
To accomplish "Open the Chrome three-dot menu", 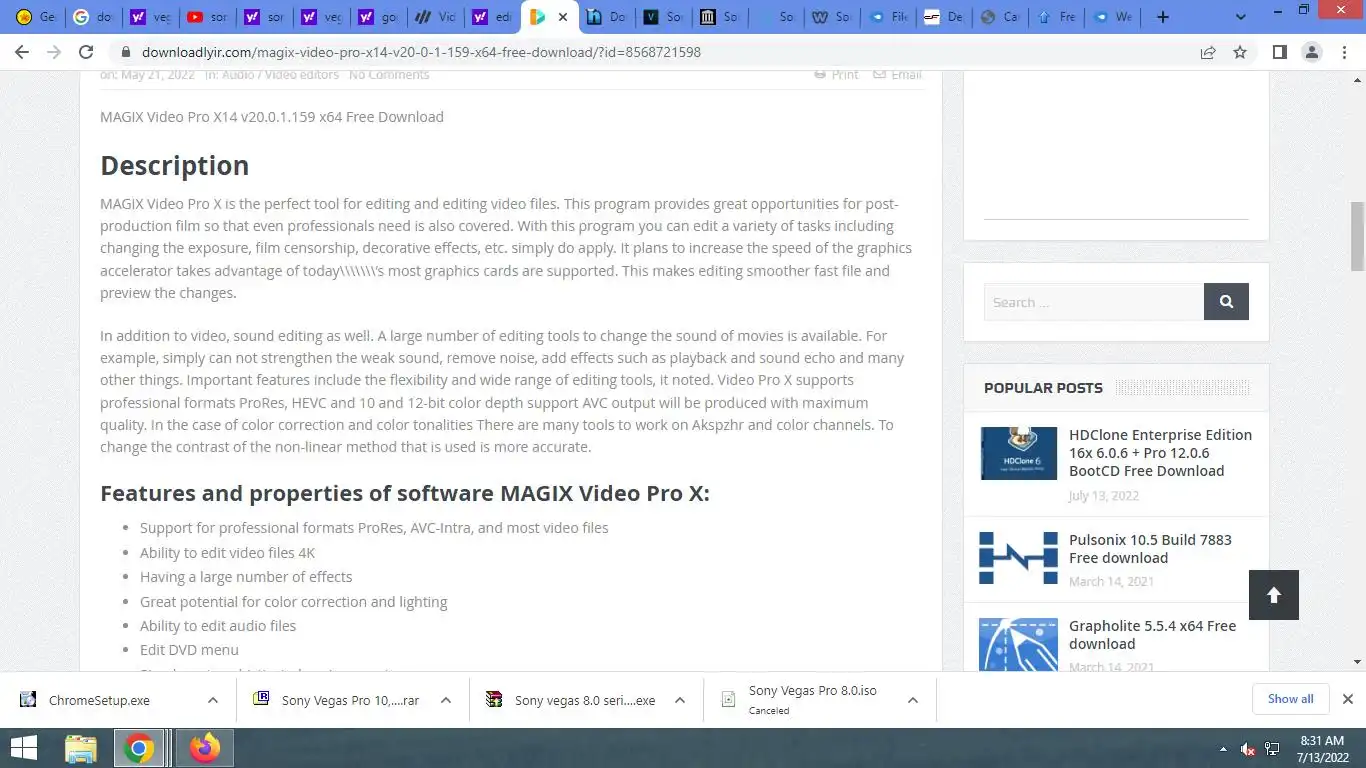I will point(1345,52).
